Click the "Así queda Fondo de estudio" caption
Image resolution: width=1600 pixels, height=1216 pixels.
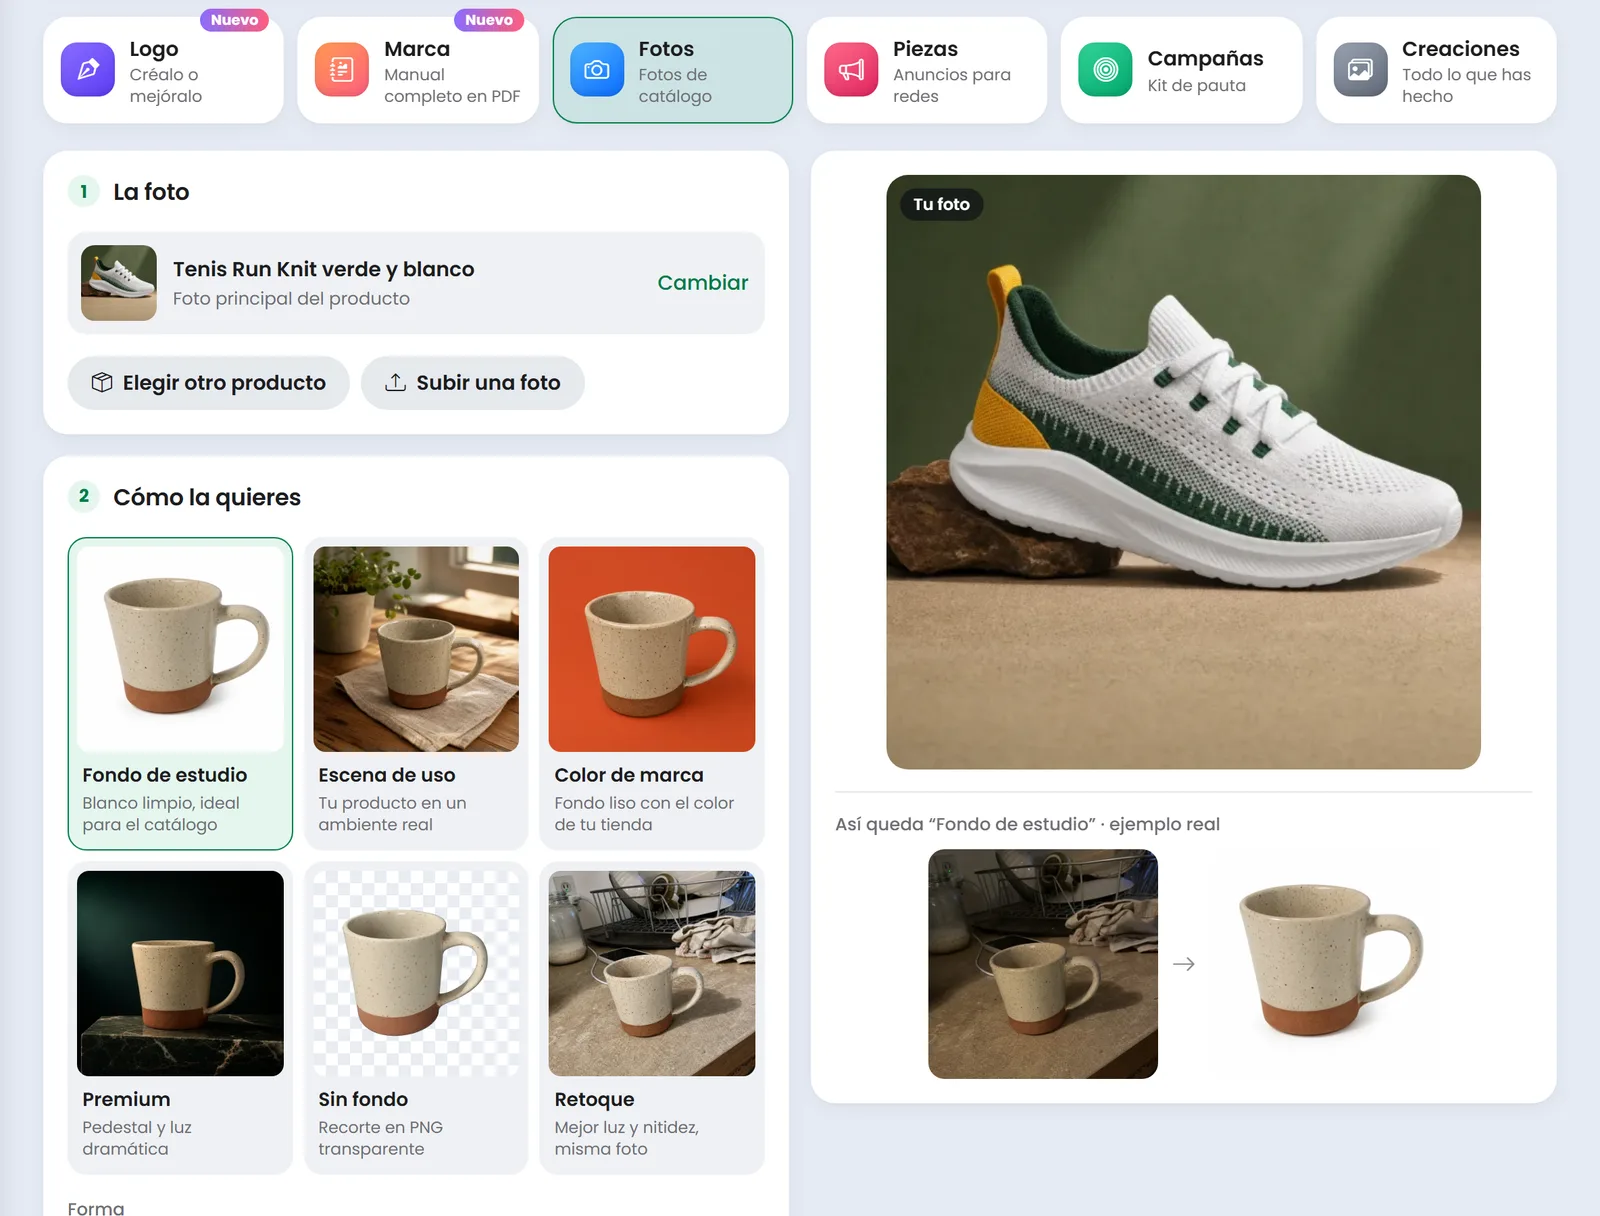tap(1027, 824)
